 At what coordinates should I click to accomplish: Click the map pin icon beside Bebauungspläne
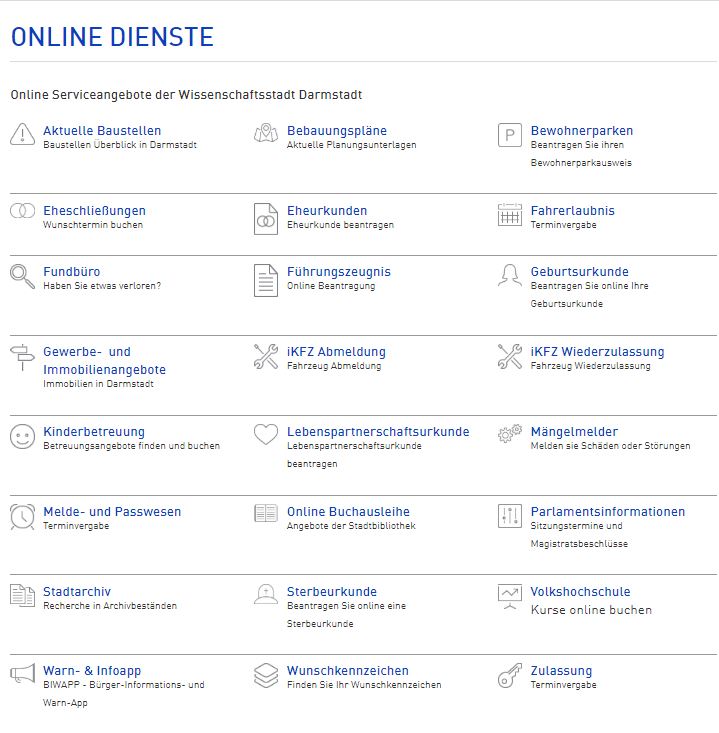[265, 134]
